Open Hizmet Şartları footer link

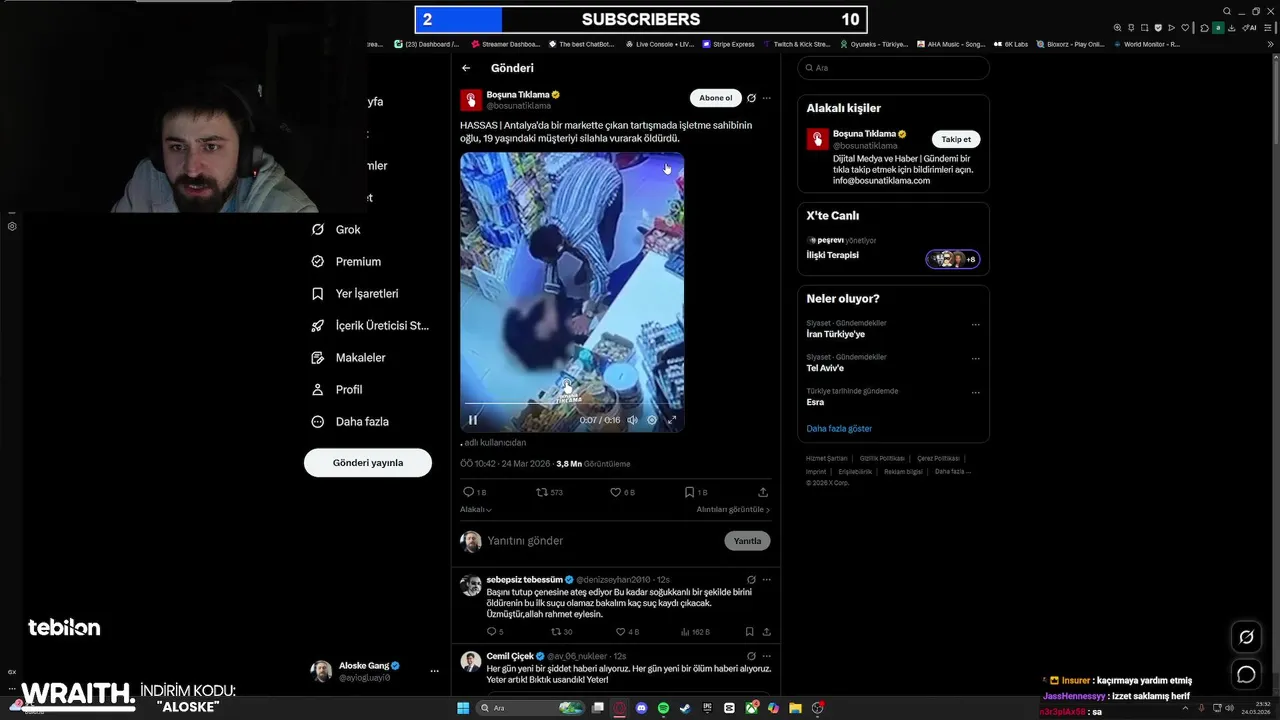tap(828, 458)
